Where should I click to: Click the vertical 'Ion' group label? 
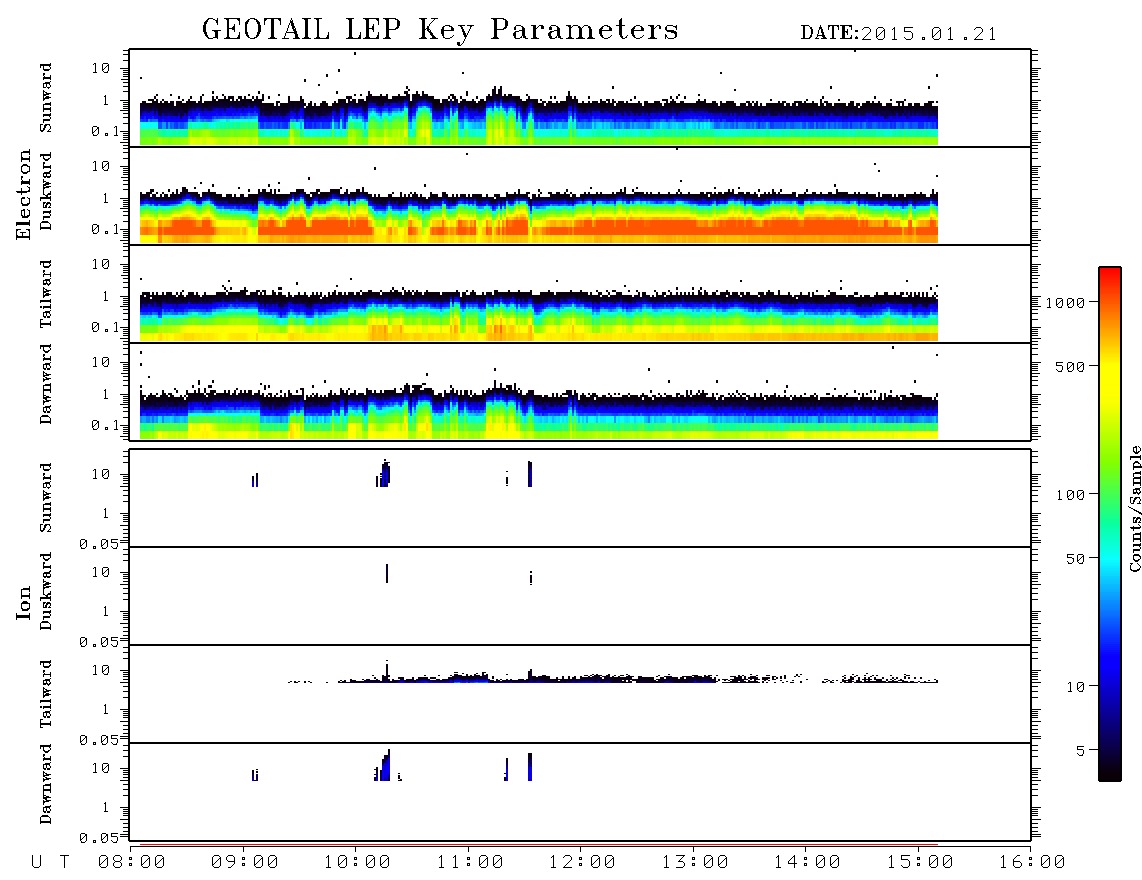point(23,602)
